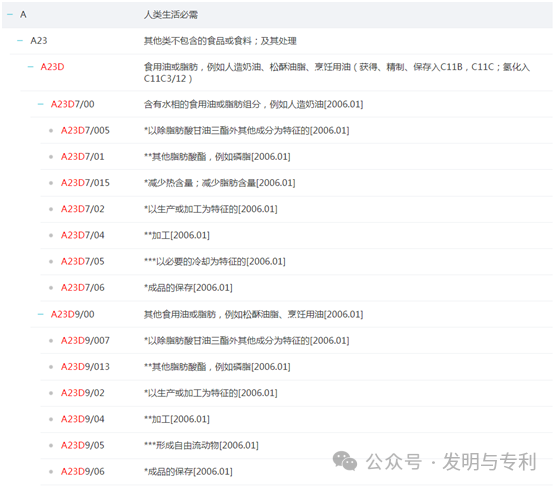Click the bullet icon beside A23D7/005
558x490 pixels.
point(51,131)
